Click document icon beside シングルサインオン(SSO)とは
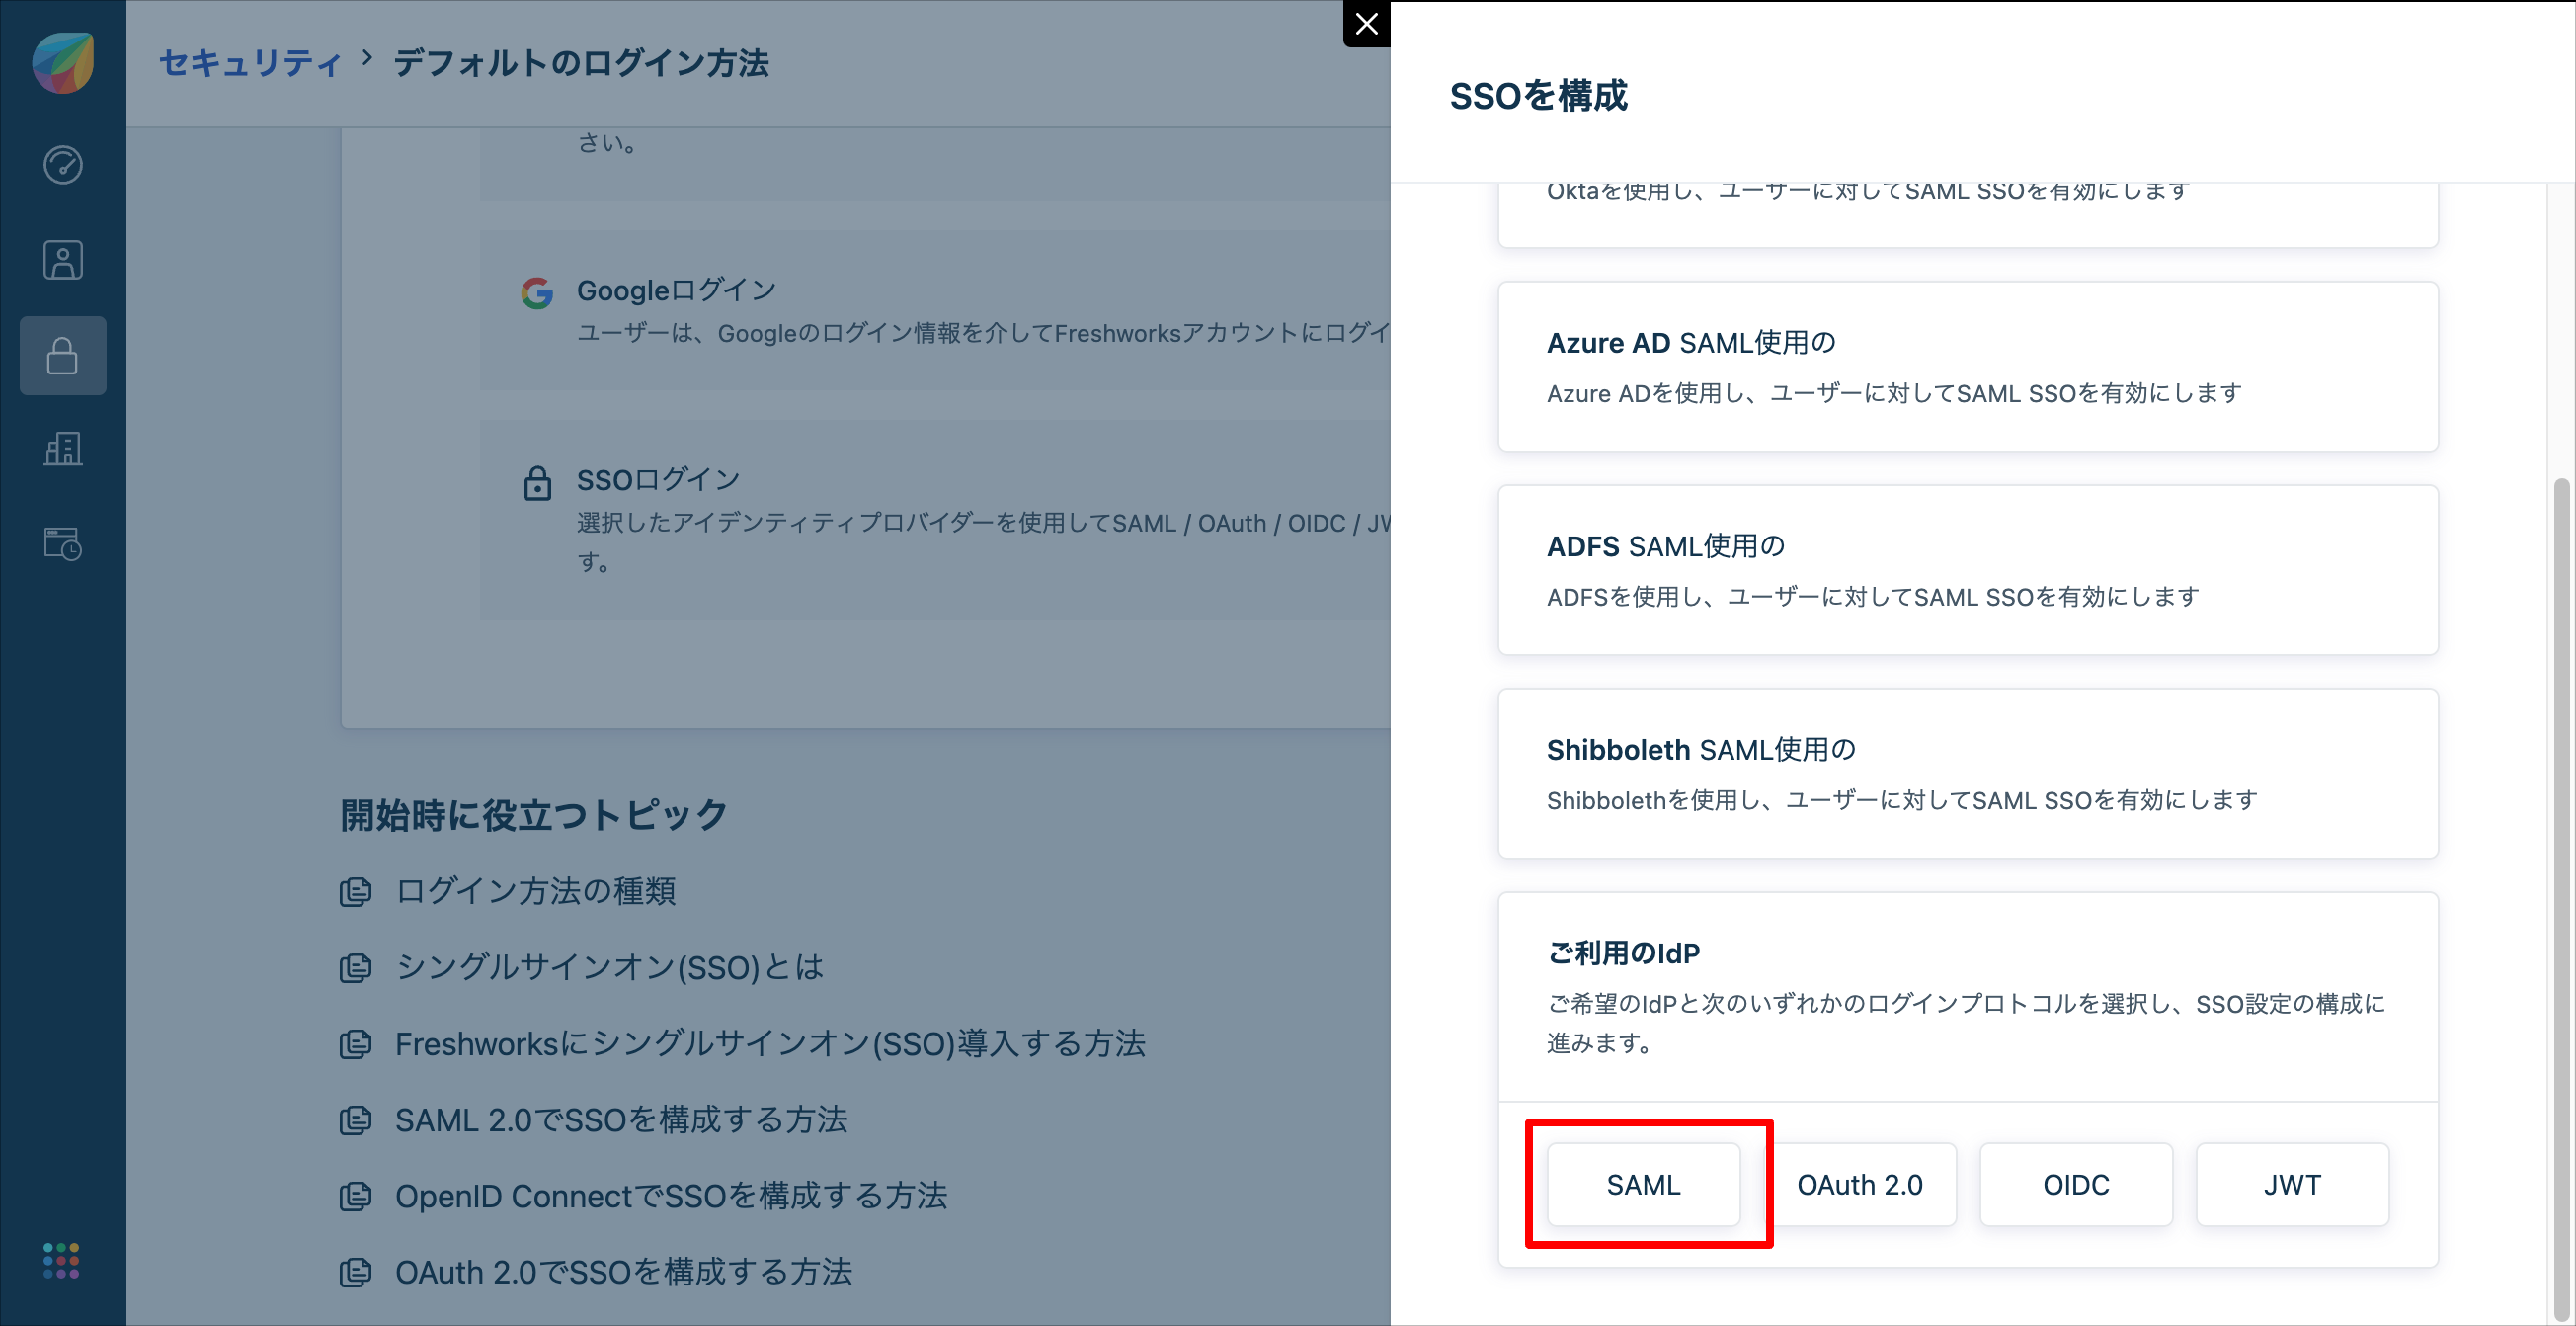The width and height of the screenshot is (2576, 1326). [355, 967]
